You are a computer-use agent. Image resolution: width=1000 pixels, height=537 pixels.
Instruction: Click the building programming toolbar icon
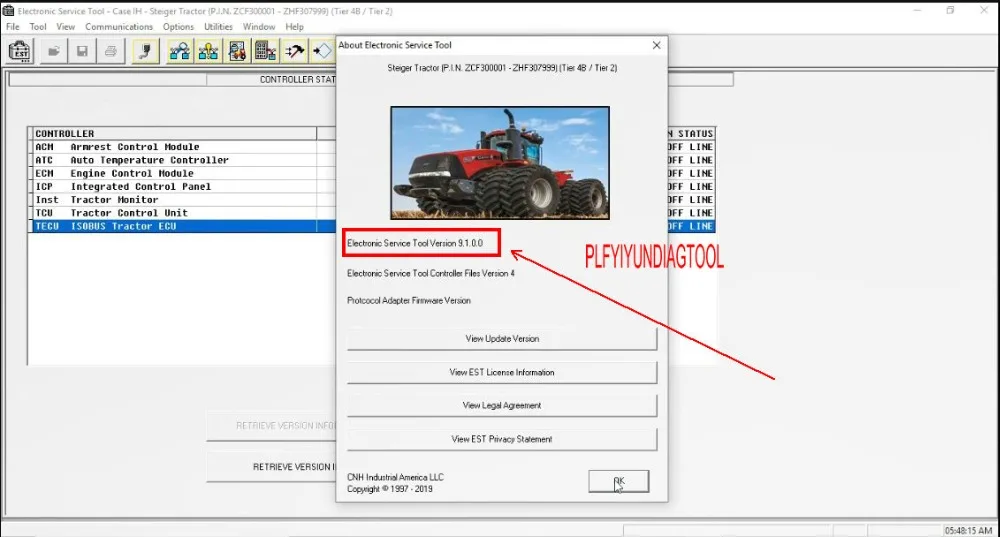(x=265, y=51)
